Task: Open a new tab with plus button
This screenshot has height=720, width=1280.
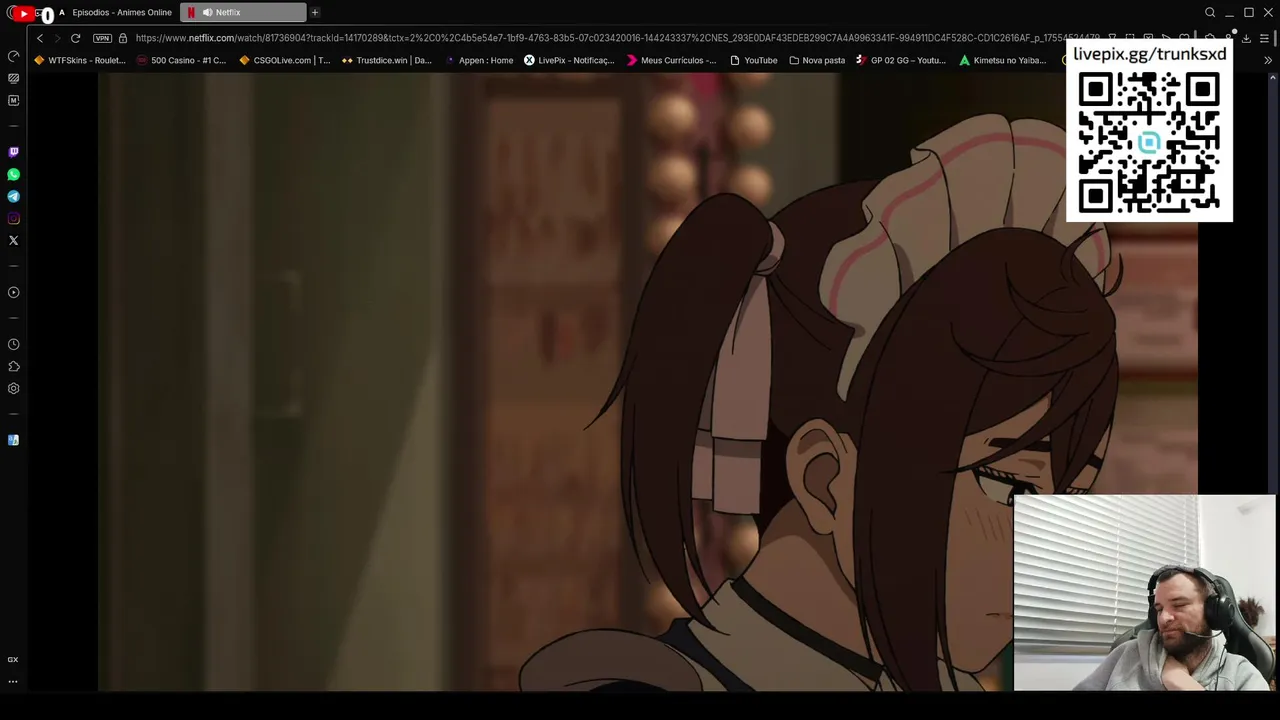Action: point(315,12)
